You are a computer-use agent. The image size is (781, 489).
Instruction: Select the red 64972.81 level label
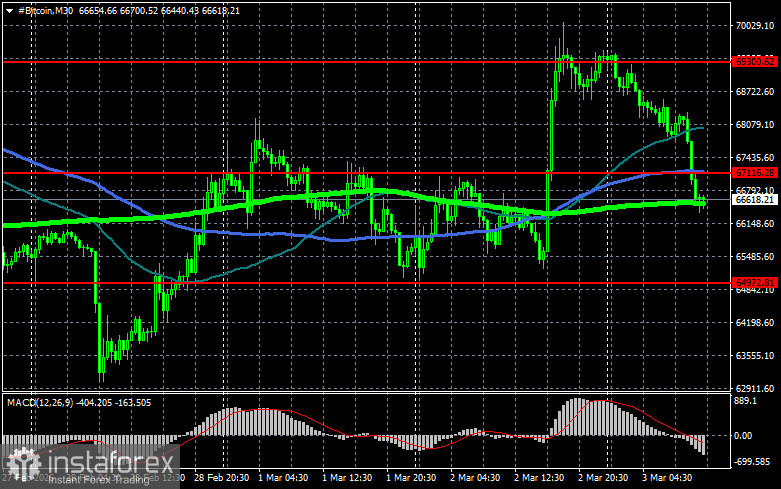point(755,283)
